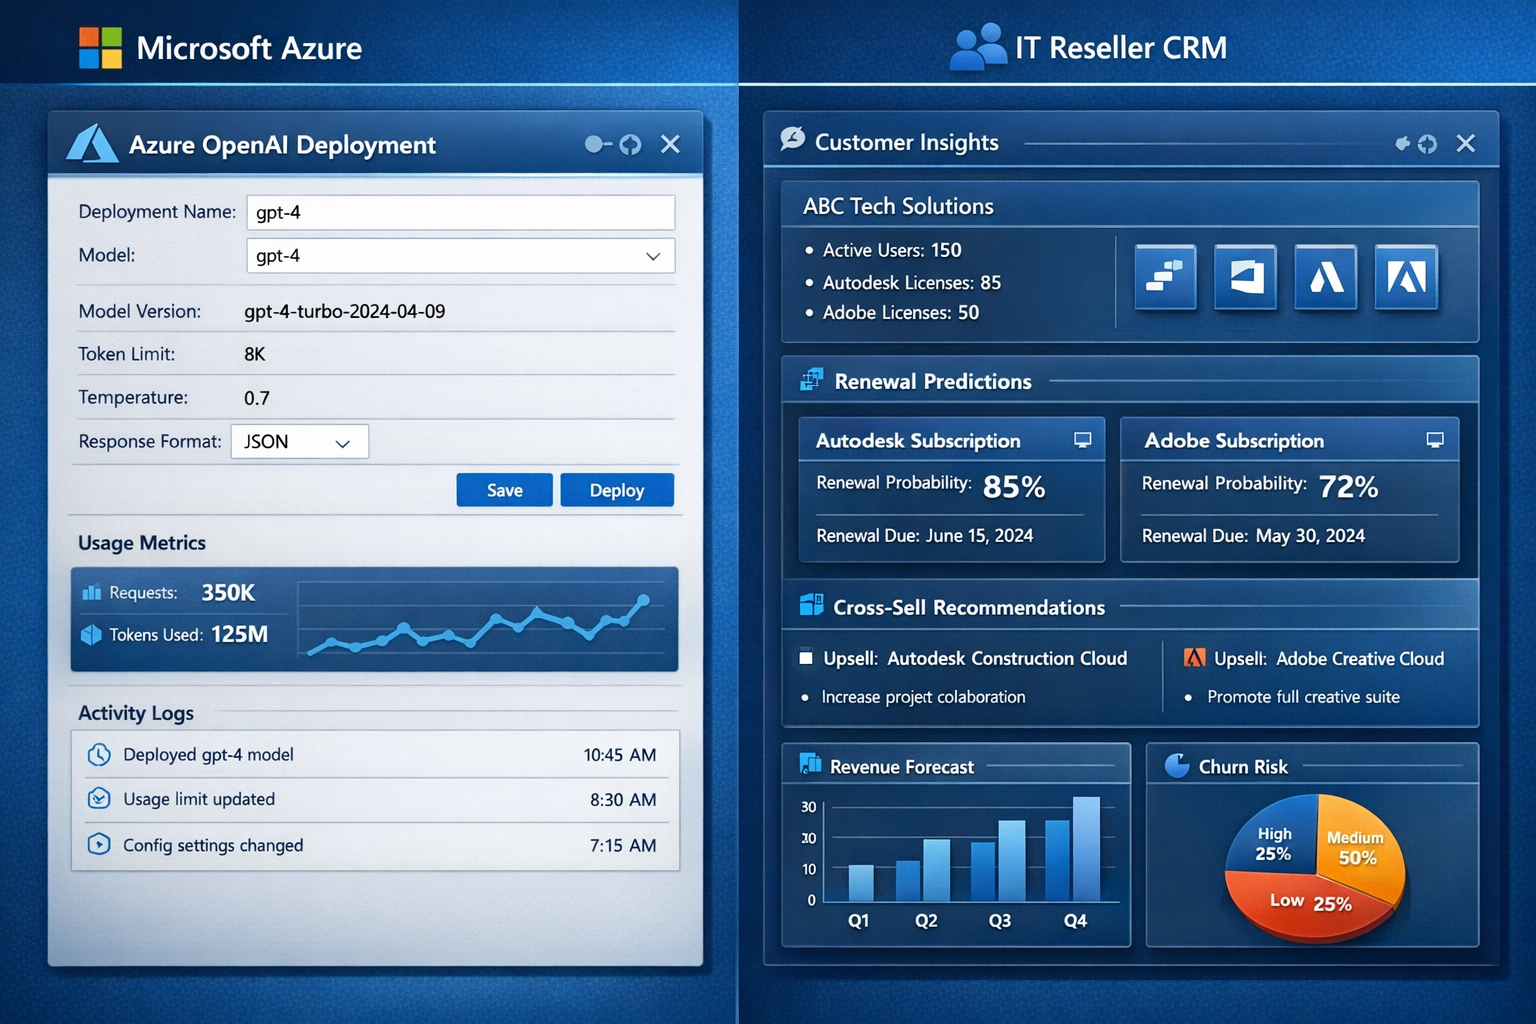The height and width of the screenshot is (1024, 1536).
Task: Click the Autodesk A product tile
Action: click(1326, 277)
